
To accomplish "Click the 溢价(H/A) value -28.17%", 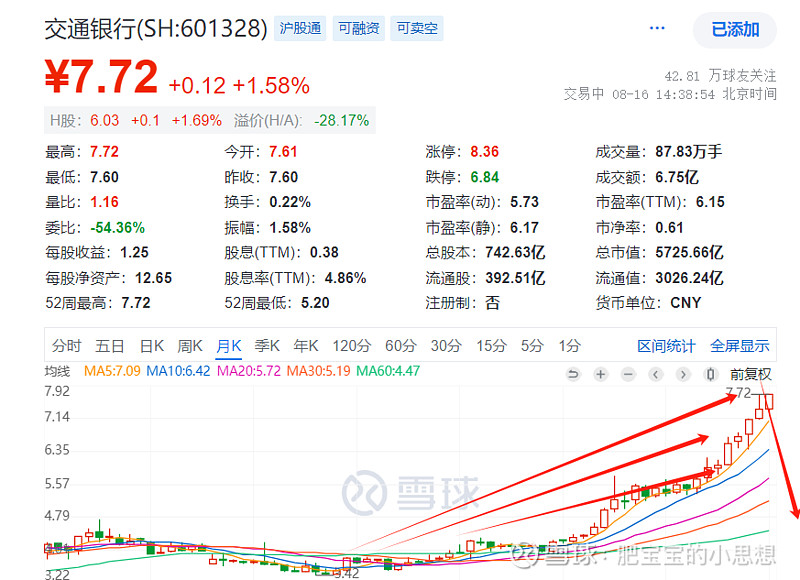I will point(341,120).
